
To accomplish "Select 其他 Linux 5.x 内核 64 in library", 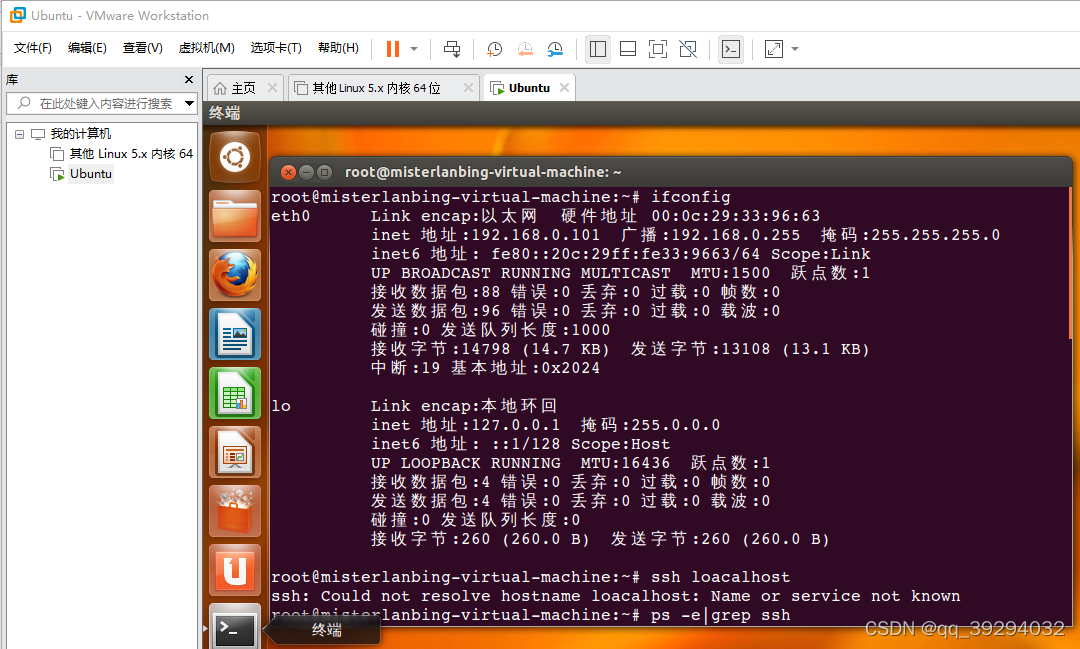I will coord(131,154).
